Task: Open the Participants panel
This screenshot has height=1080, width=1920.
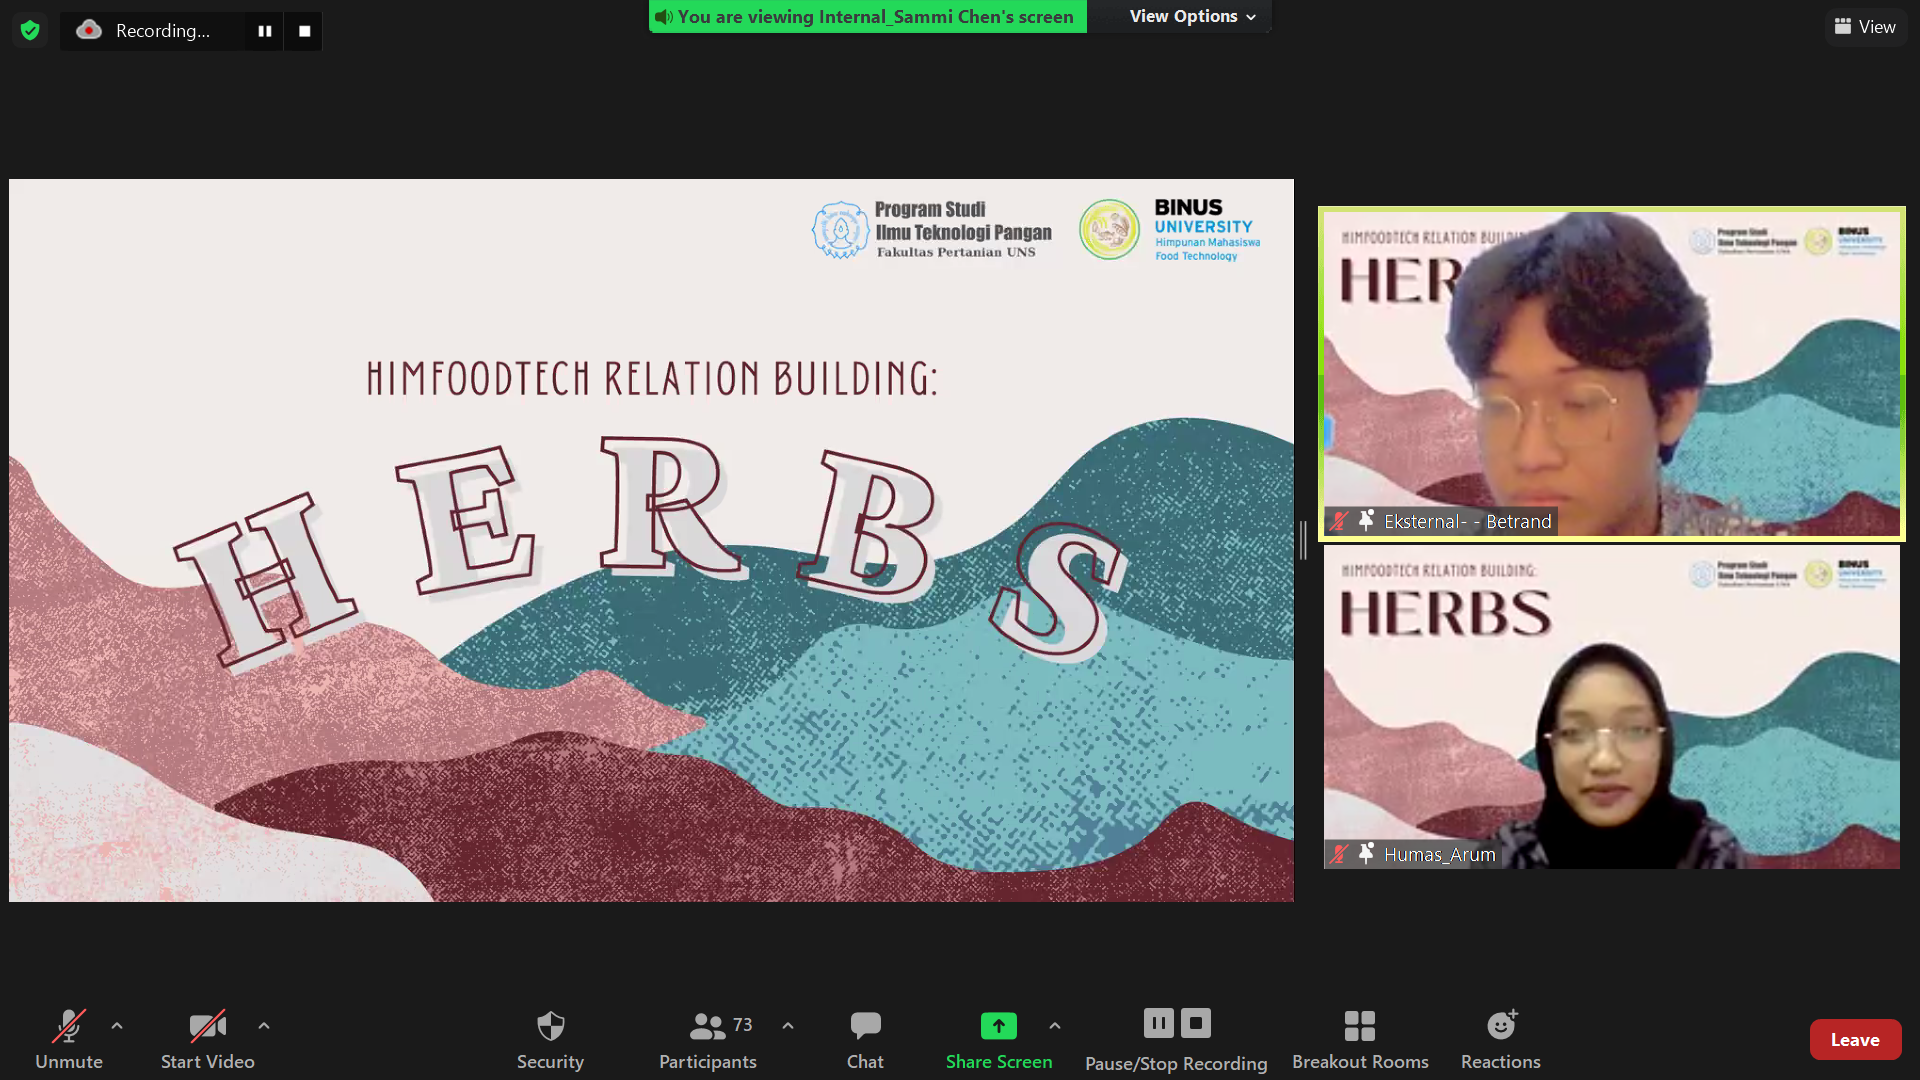Action: (x=708, y=1039)
